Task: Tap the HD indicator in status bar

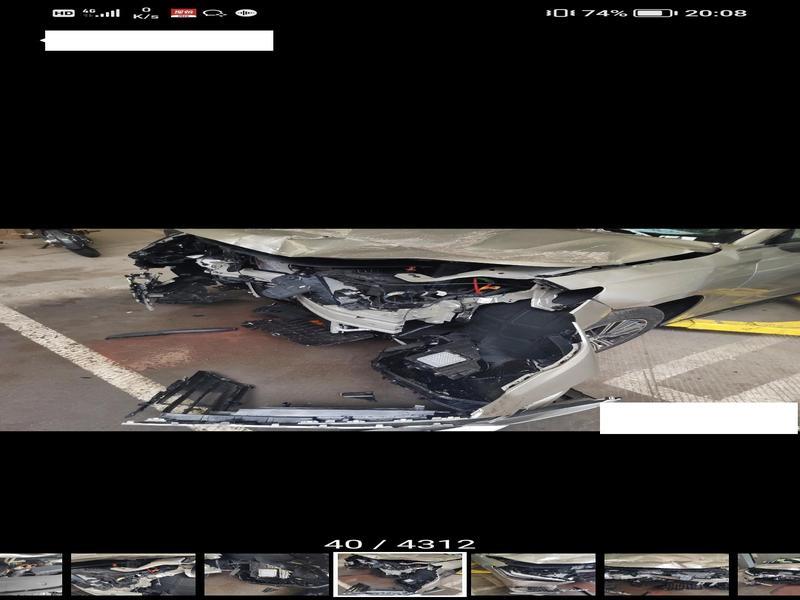Action: (63, 13)
